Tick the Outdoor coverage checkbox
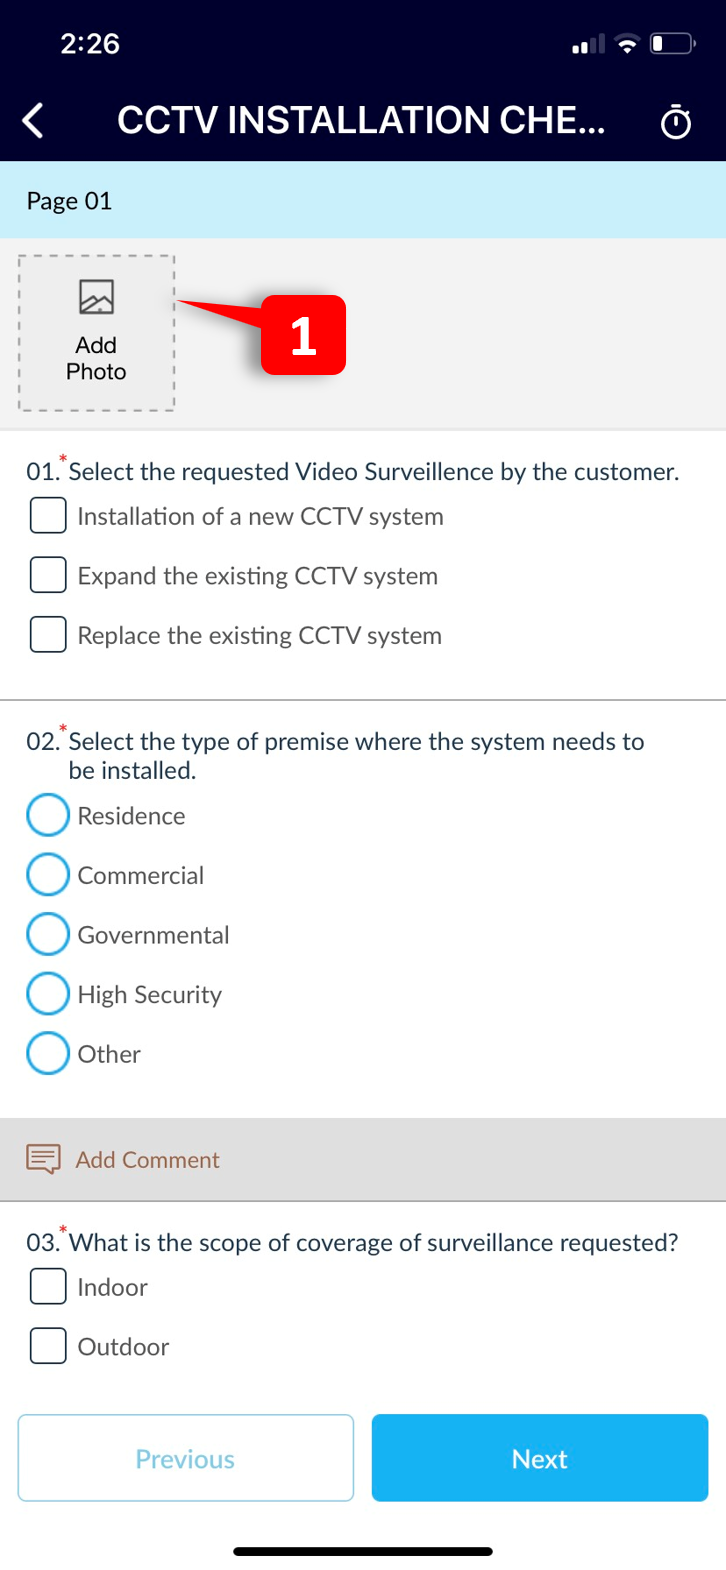This screenshot has width=726, height=1570. (x=48, y=1346)
